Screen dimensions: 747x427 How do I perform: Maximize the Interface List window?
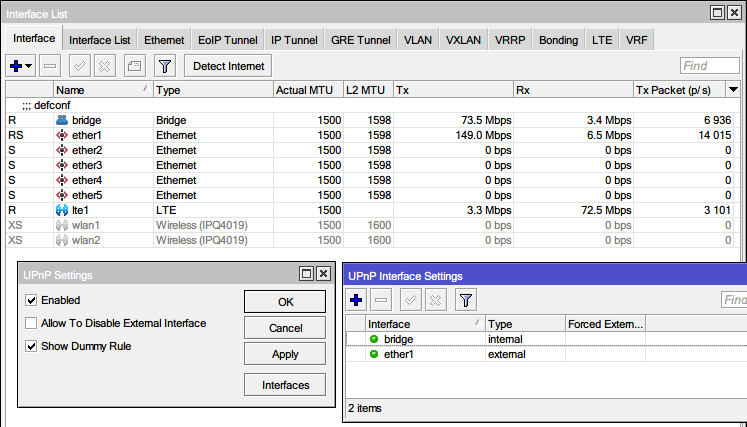[717, 13]
